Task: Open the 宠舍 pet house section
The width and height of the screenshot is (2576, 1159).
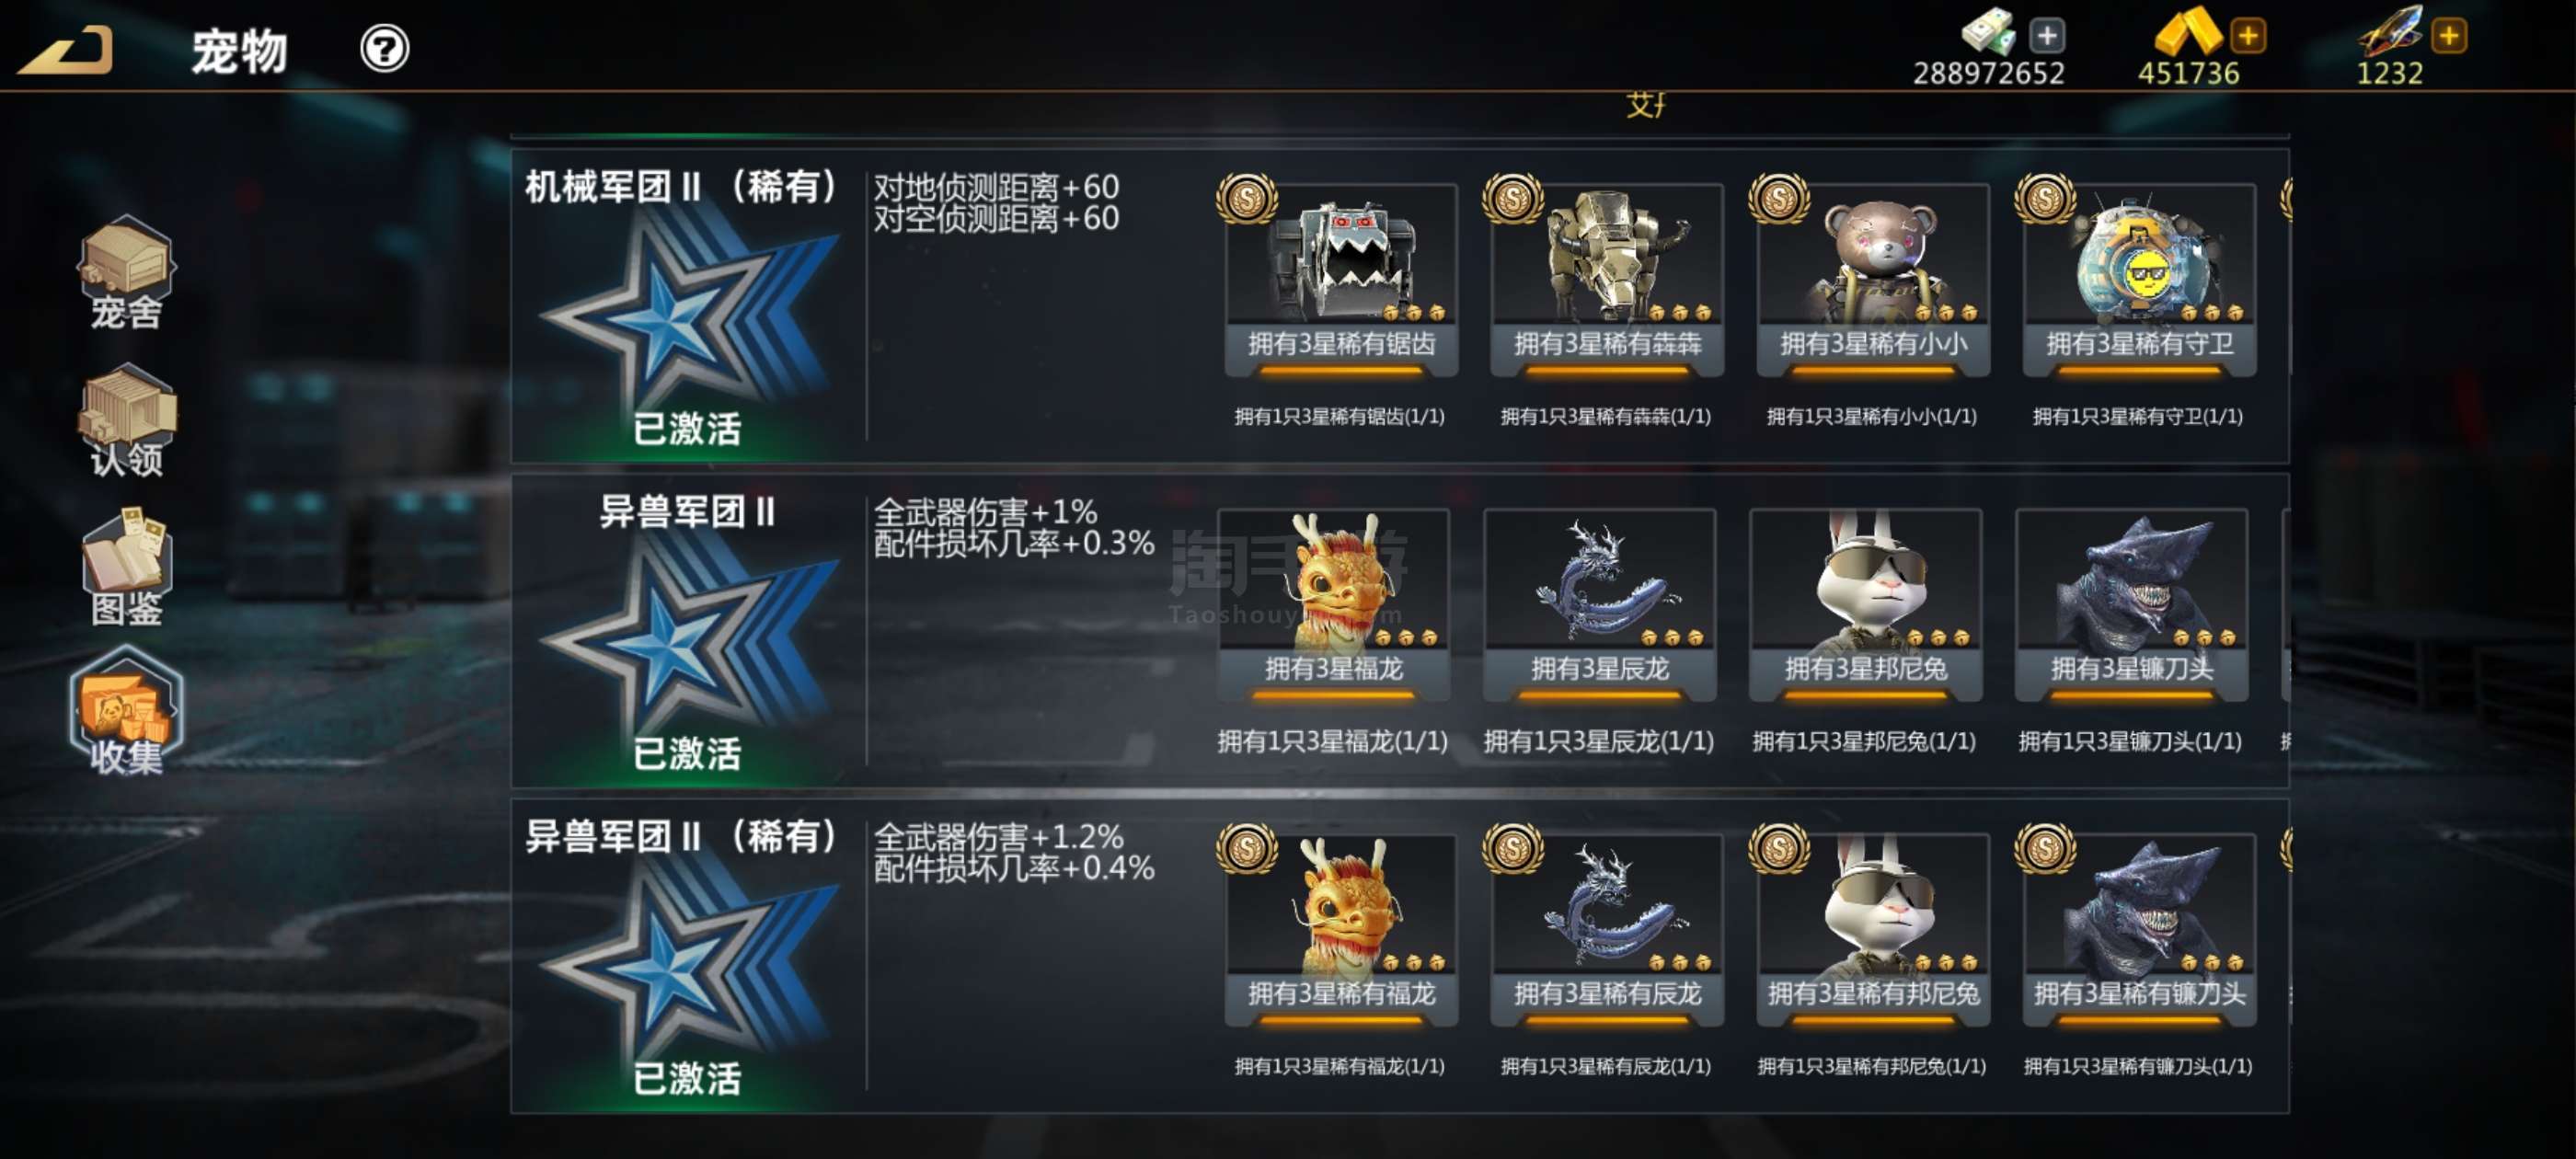Action: pos(126,272)
